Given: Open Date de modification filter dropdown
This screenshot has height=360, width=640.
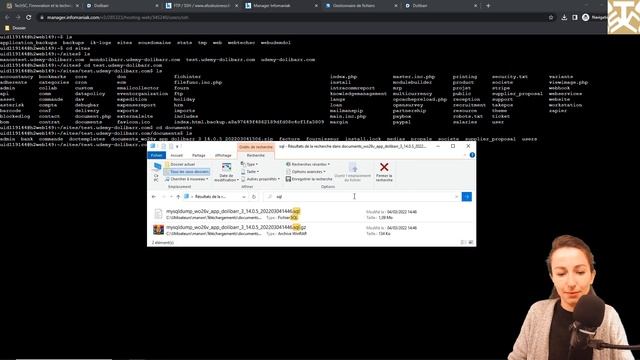Looking at the screenshot, I should (x=226, y=172).
